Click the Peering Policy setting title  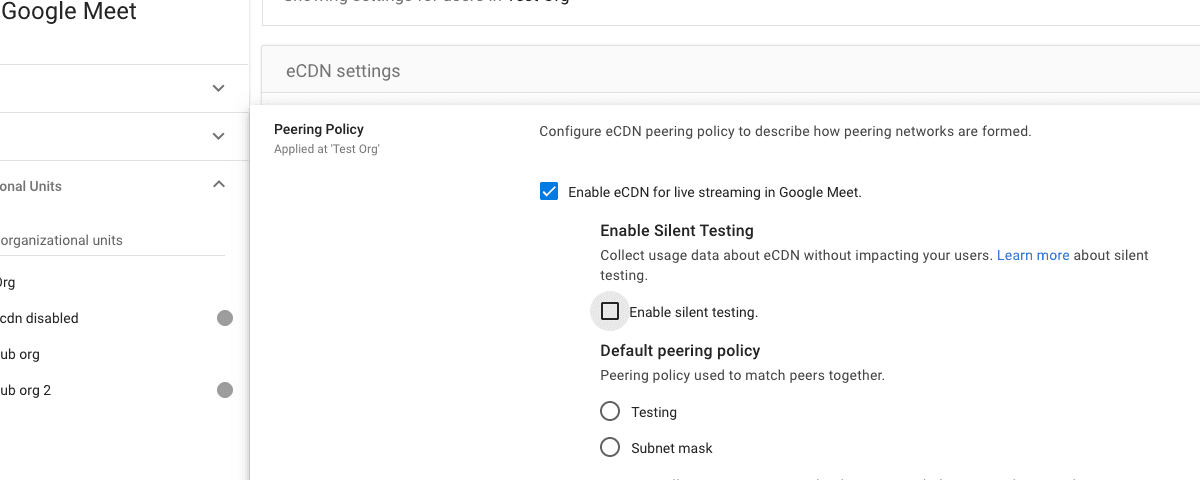coord(319,129)
